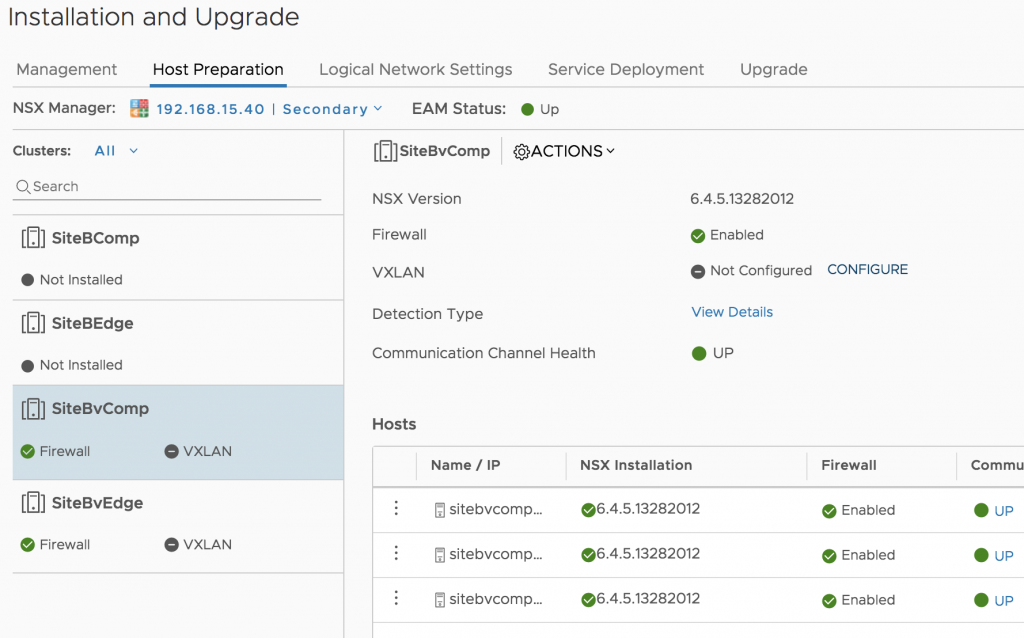1024x638 pixels.
Task: Click the UP link in the third host row
Action: pyautogui.click(x=1004, y=601)
